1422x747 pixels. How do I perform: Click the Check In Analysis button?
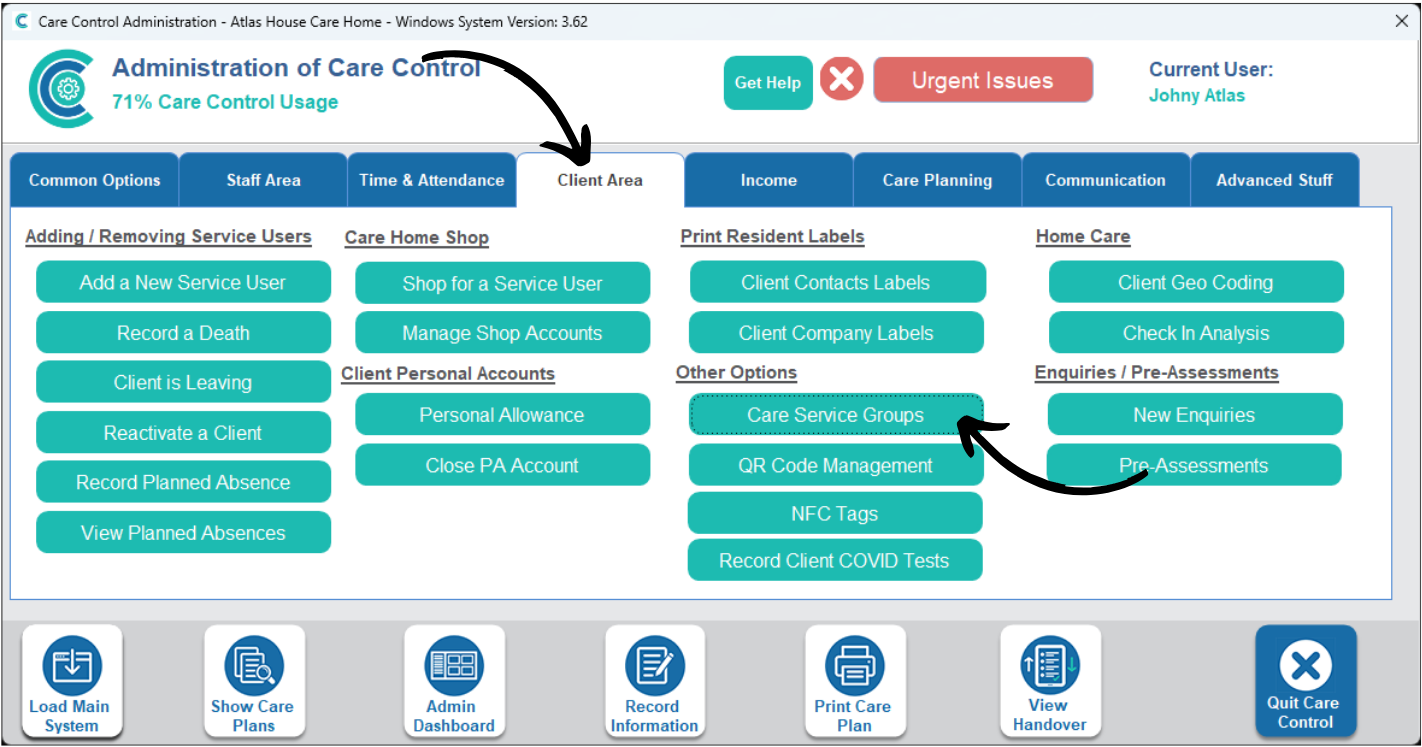[1196, 333]
